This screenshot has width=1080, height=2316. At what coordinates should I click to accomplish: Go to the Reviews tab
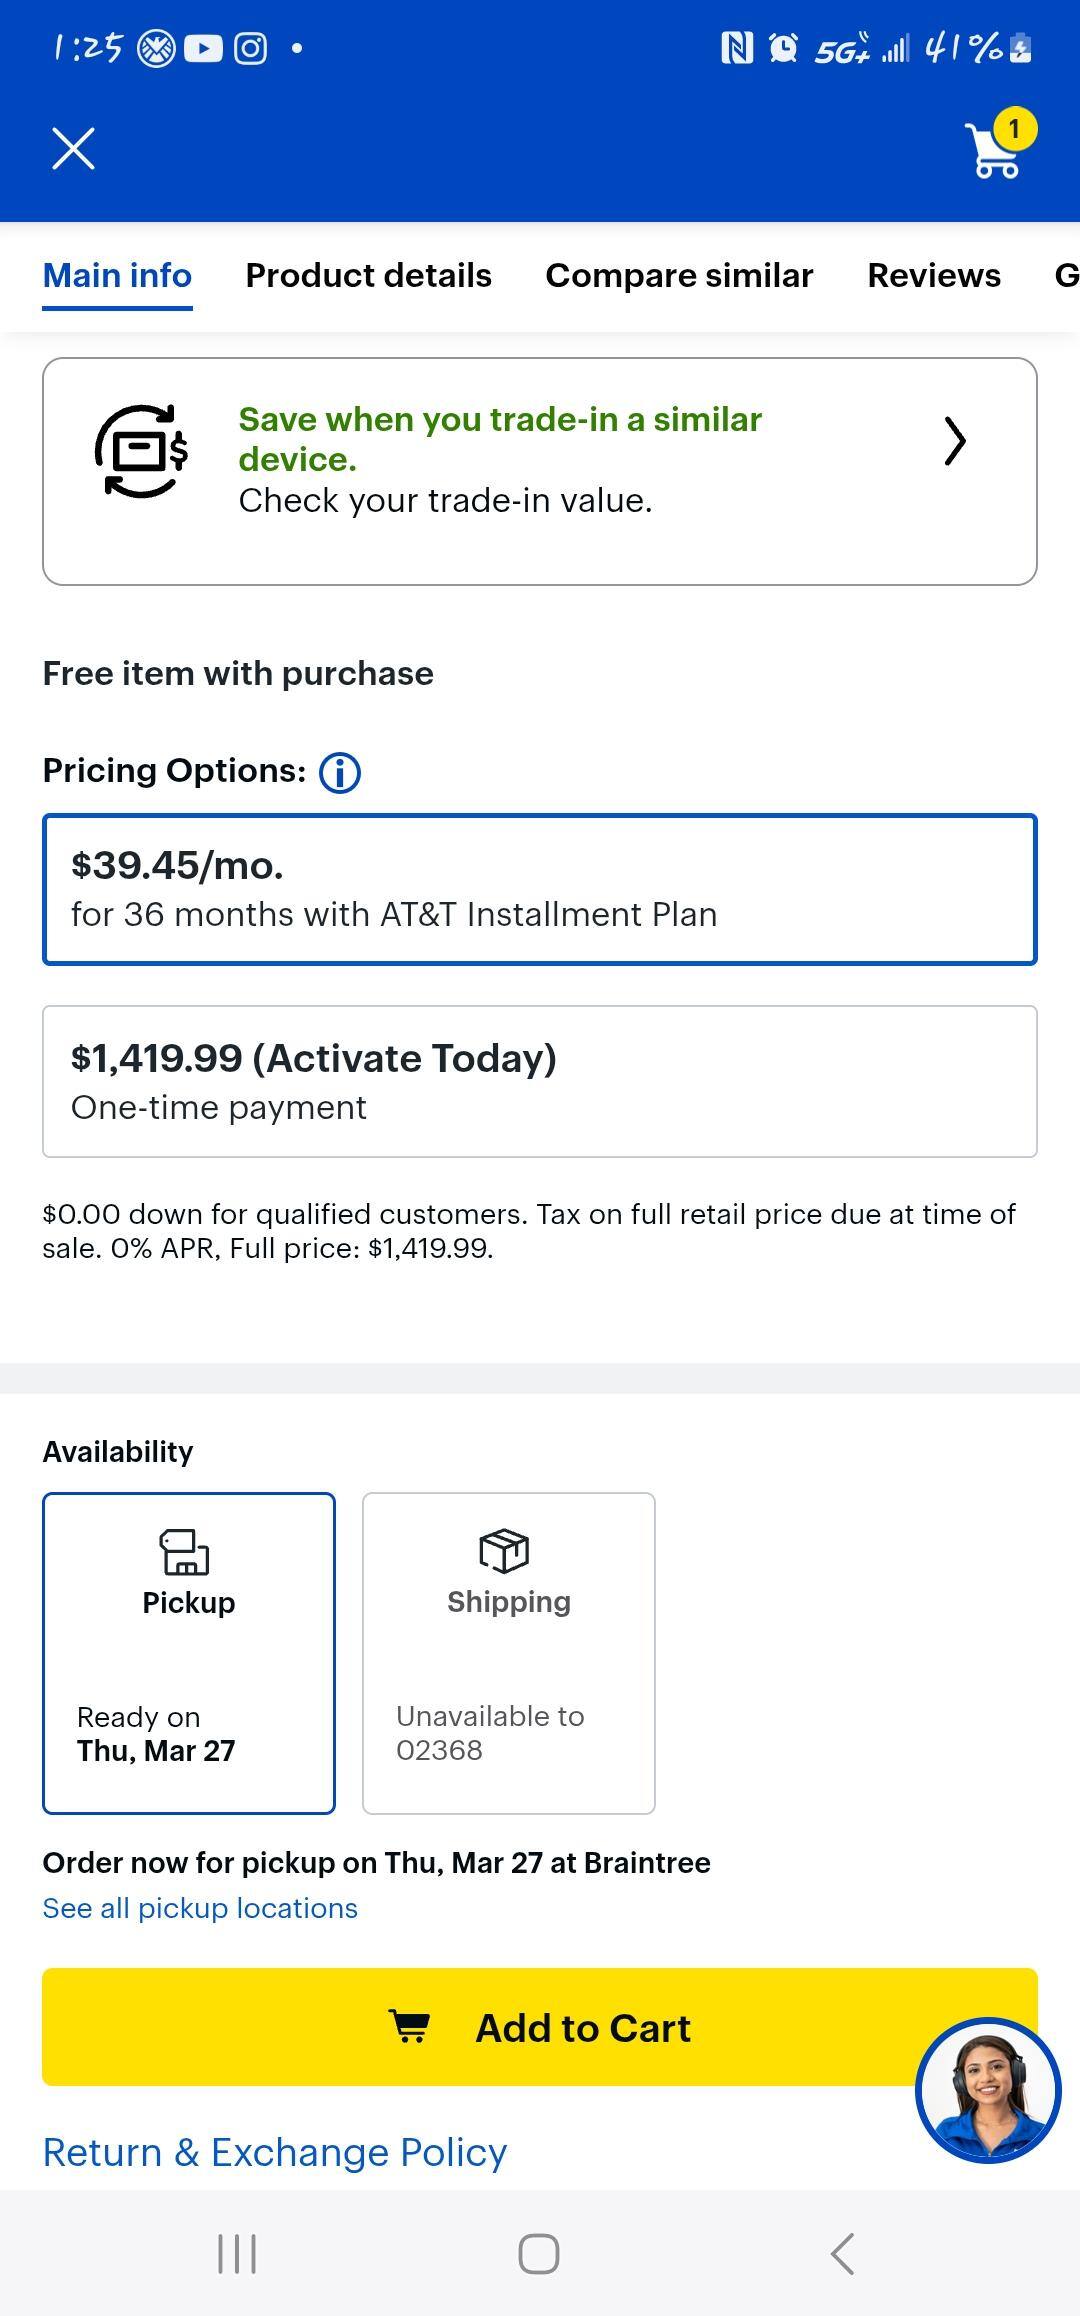[x=933, y=275]
